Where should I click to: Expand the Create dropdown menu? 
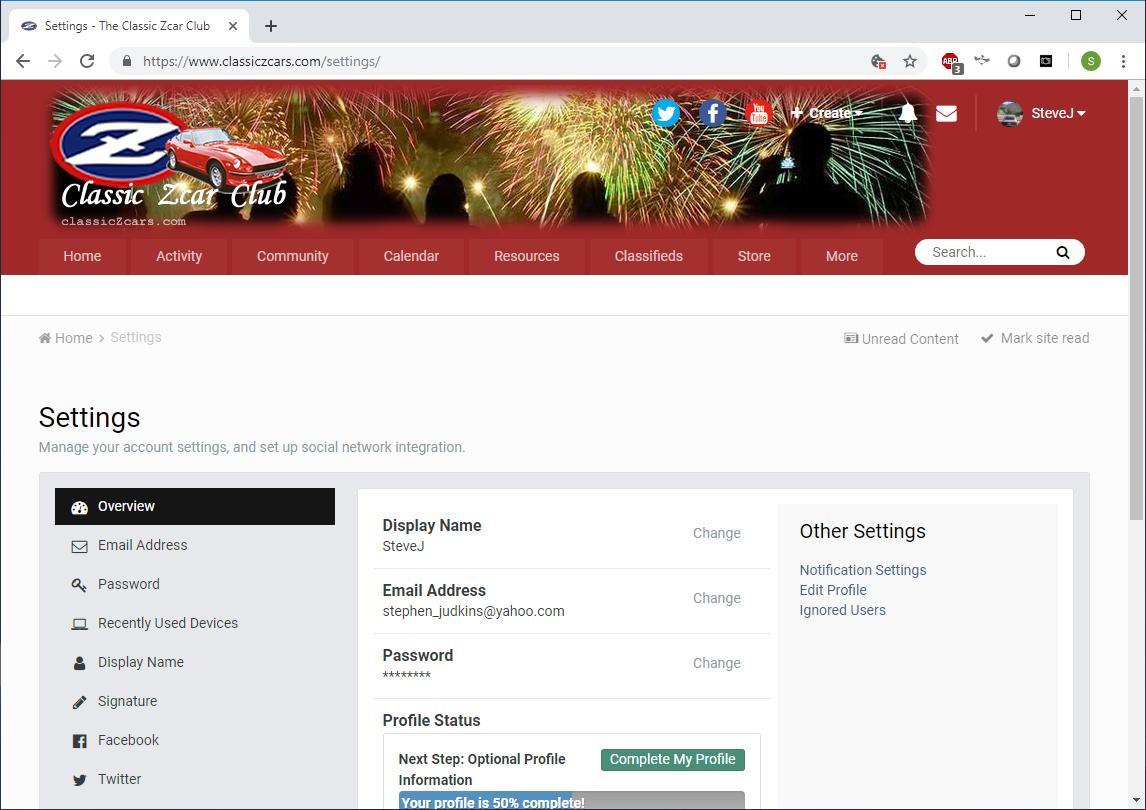pos(827,113)
